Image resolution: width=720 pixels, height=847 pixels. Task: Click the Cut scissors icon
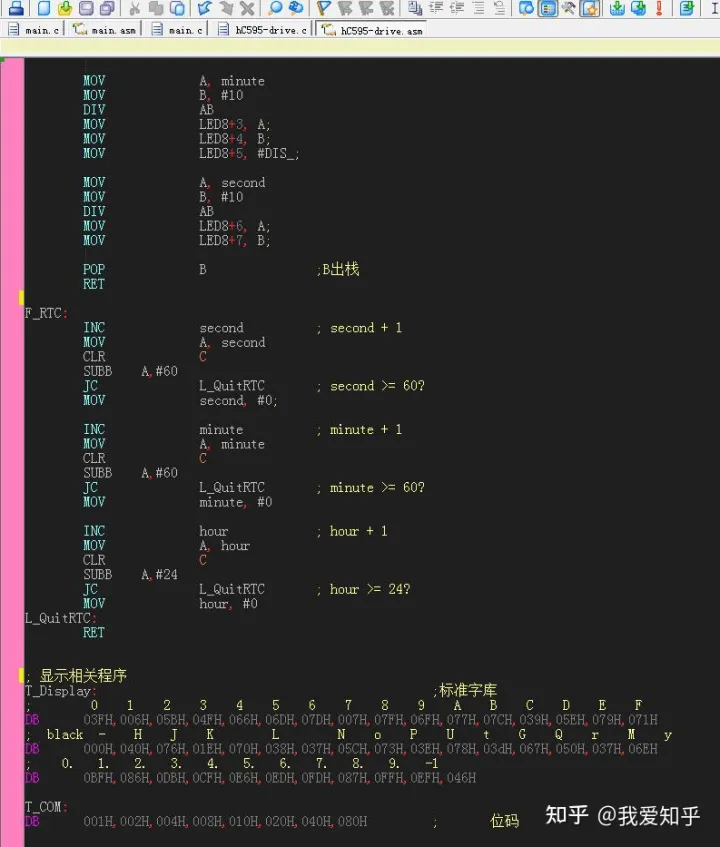(135, 8)
